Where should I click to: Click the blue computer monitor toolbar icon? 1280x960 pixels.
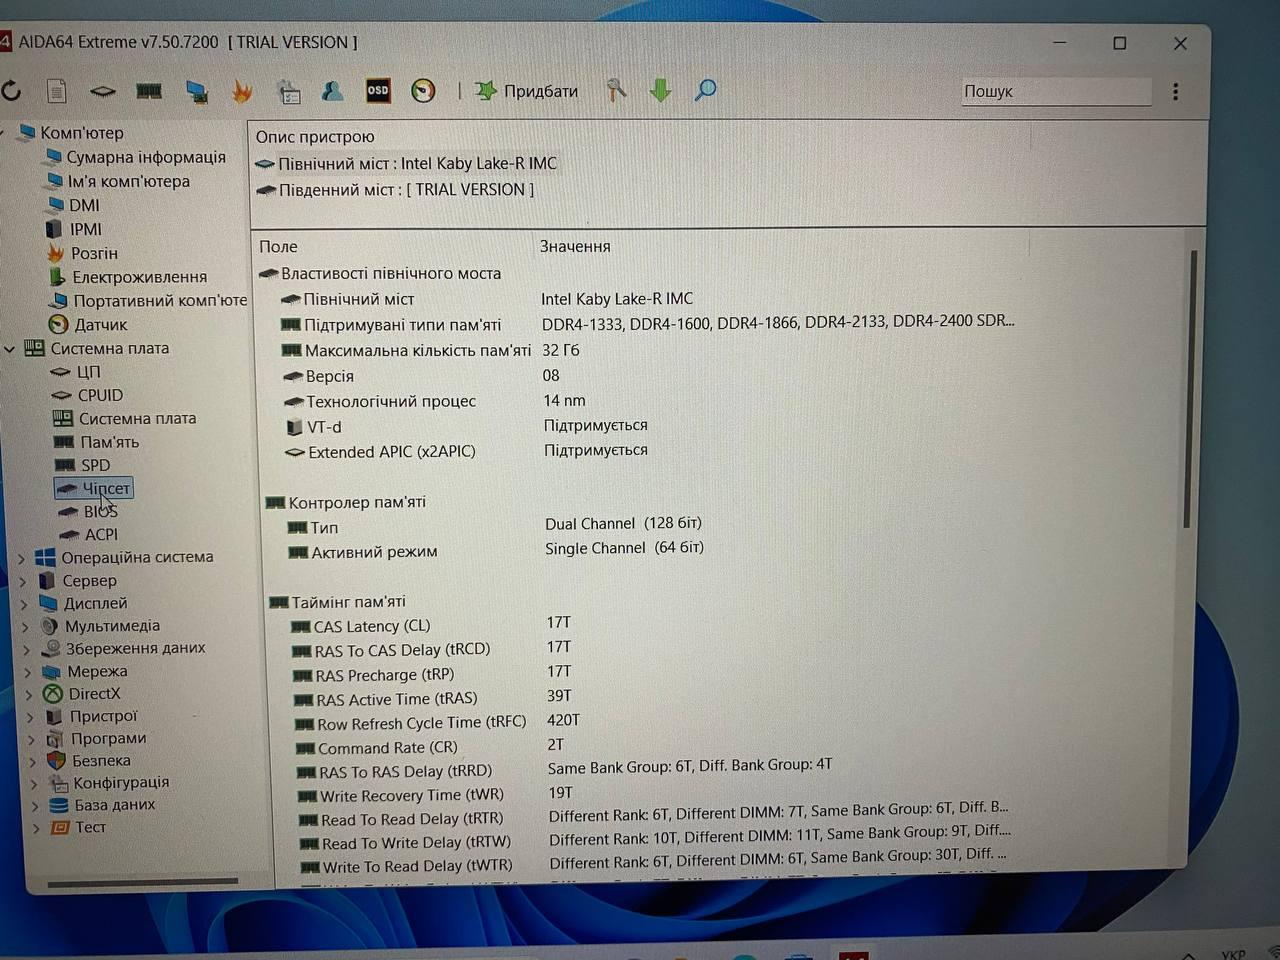(196, 92)
